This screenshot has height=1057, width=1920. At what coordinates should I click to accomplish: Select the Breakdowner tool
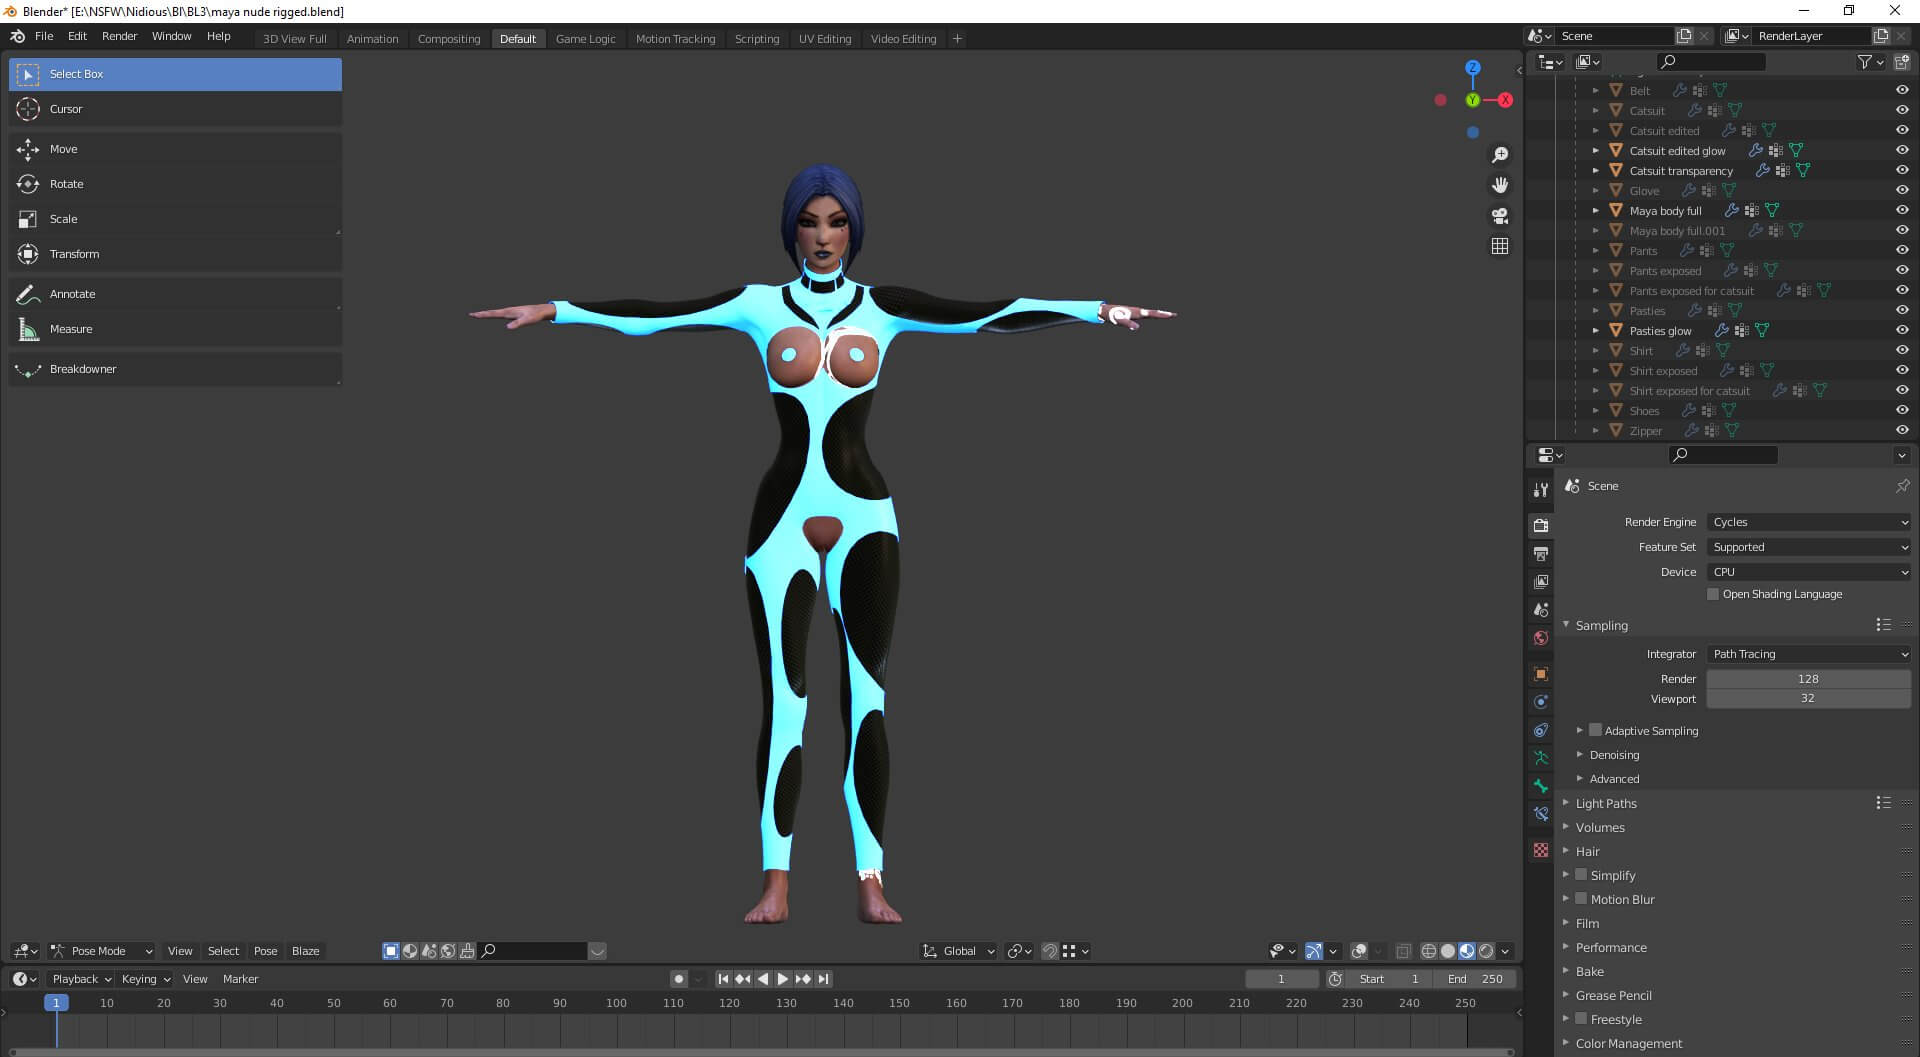click(175, 369)
